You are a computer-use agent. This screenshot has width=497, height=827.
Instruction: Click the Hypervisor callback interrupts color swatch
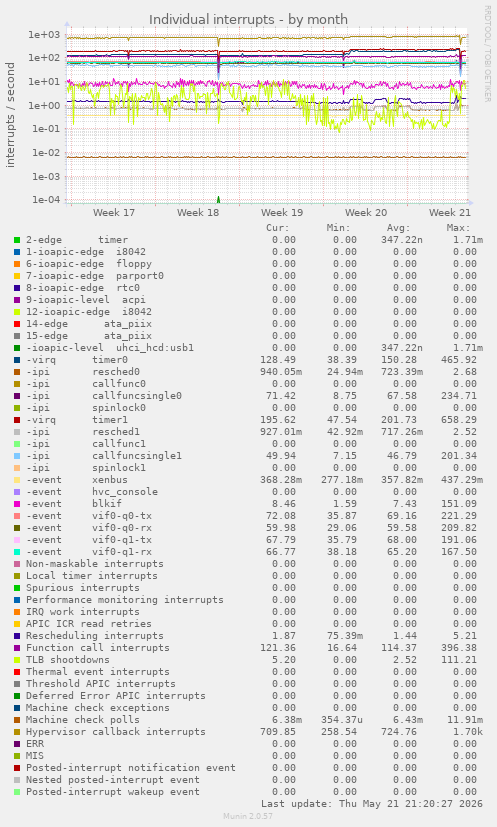click(17, 732)
